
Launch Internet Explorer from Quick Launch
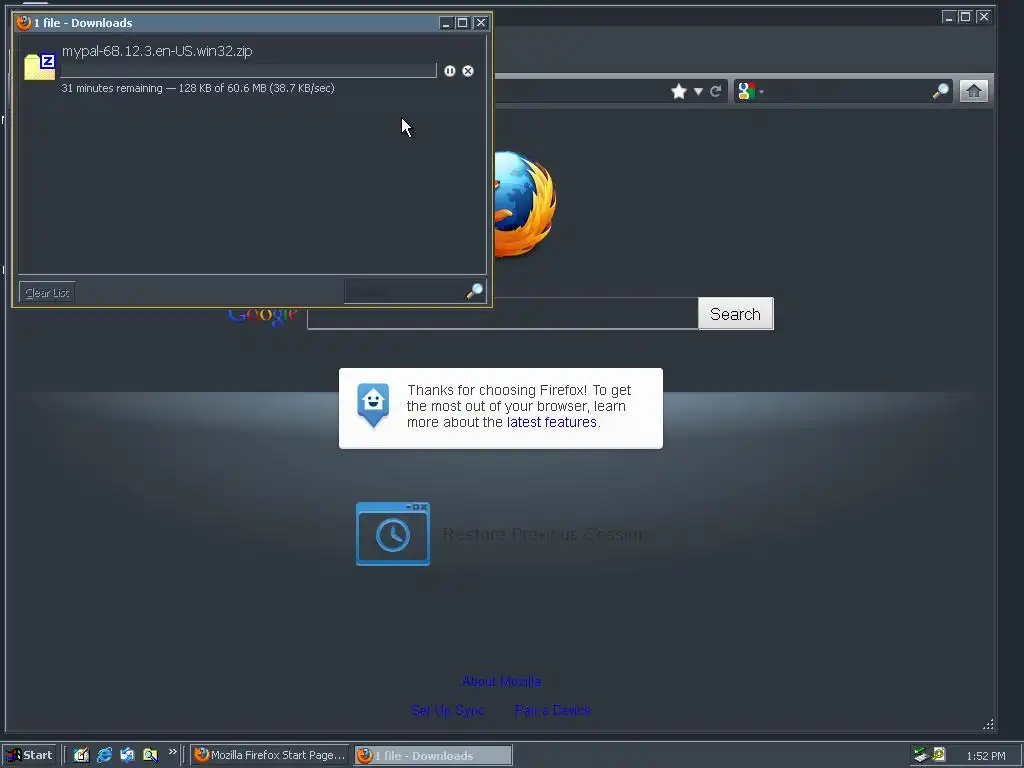[x=104, y=755]
